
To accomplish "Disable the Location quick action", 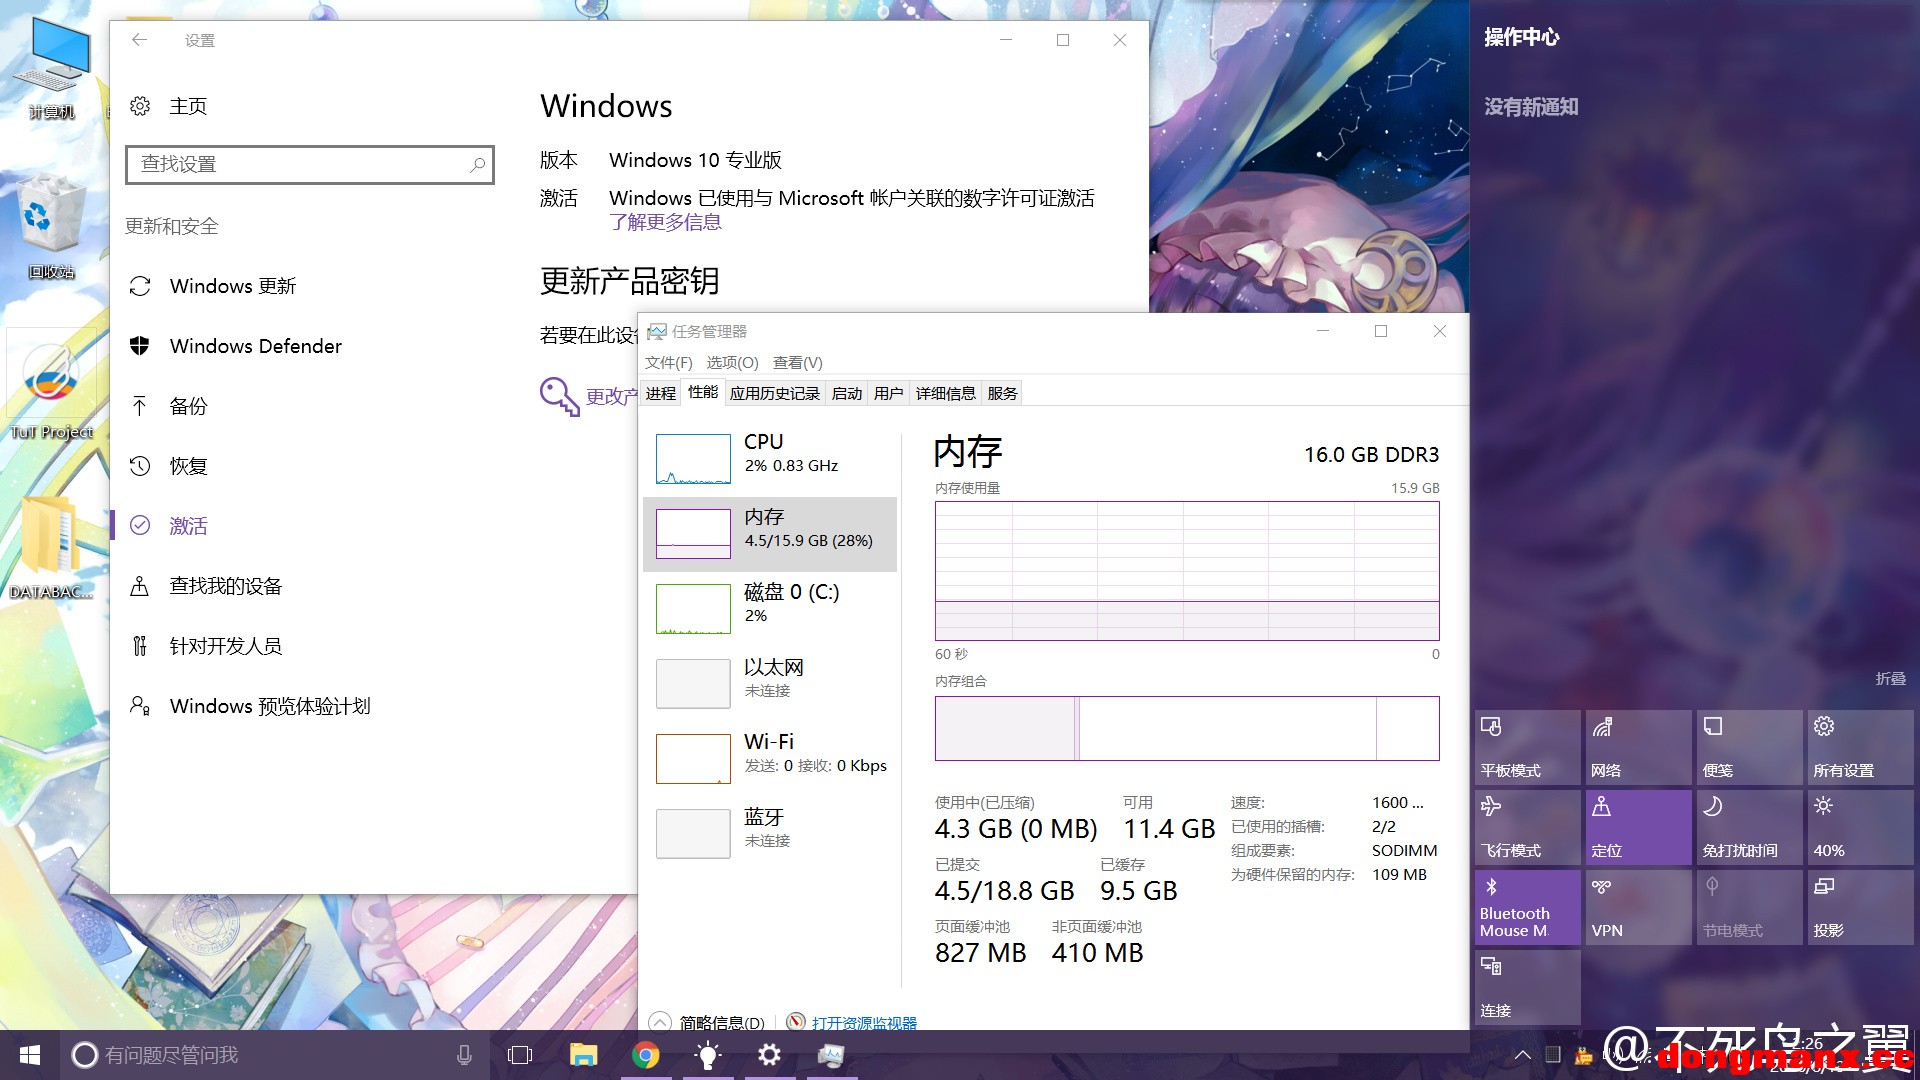I will (1638, 827).
